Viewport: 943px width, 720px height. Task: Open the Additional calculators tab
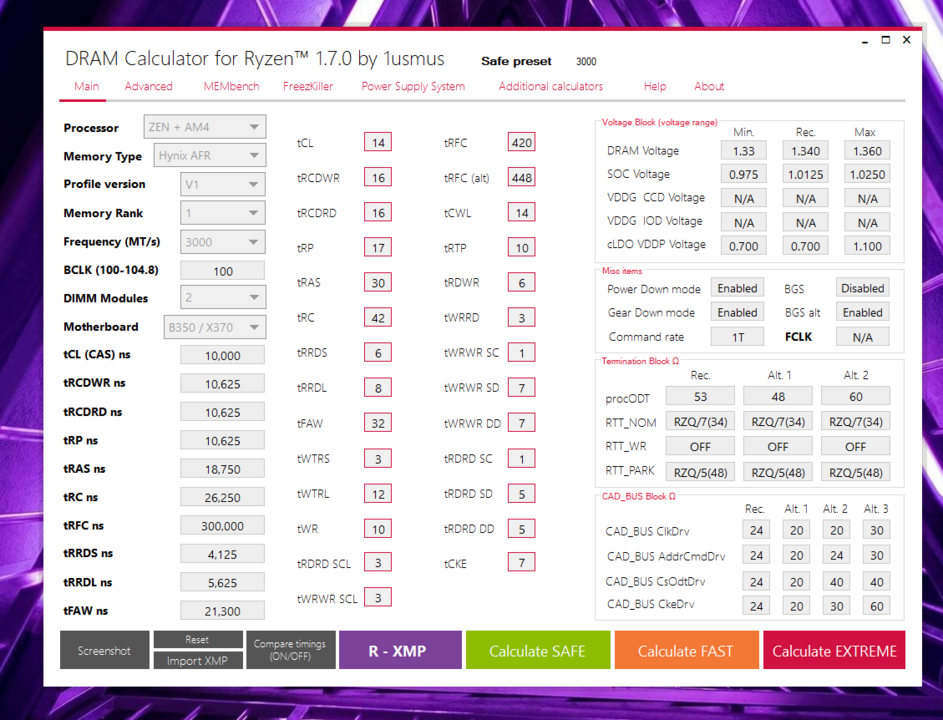551,87
